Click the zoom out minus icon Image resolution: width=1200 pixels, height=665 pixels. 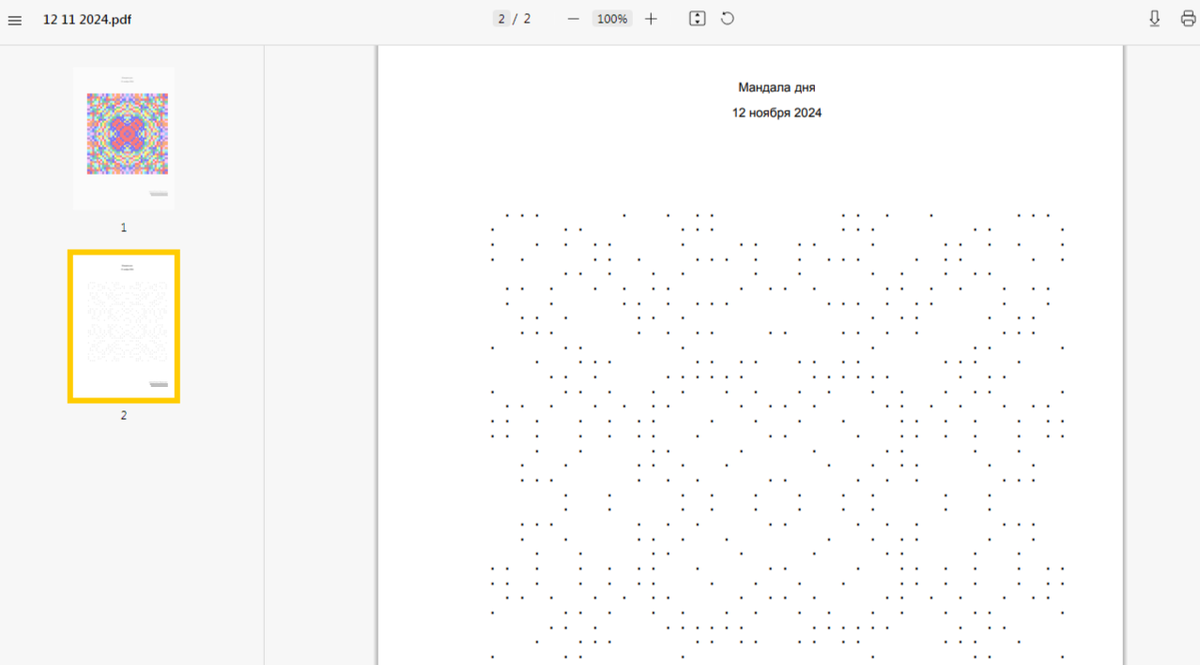point(573,19)
